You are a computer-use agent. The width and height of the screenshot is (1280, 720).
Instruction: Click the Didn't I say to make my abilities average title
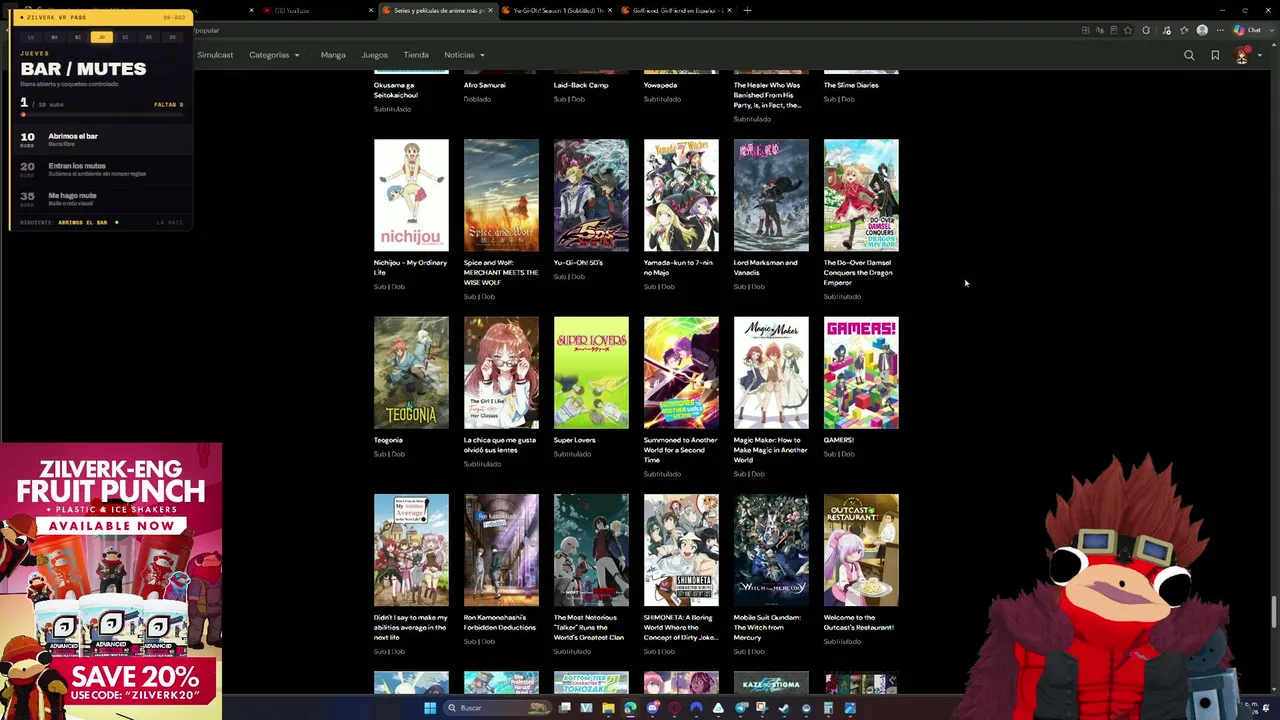pyautogui.click(x=411, y=627)
